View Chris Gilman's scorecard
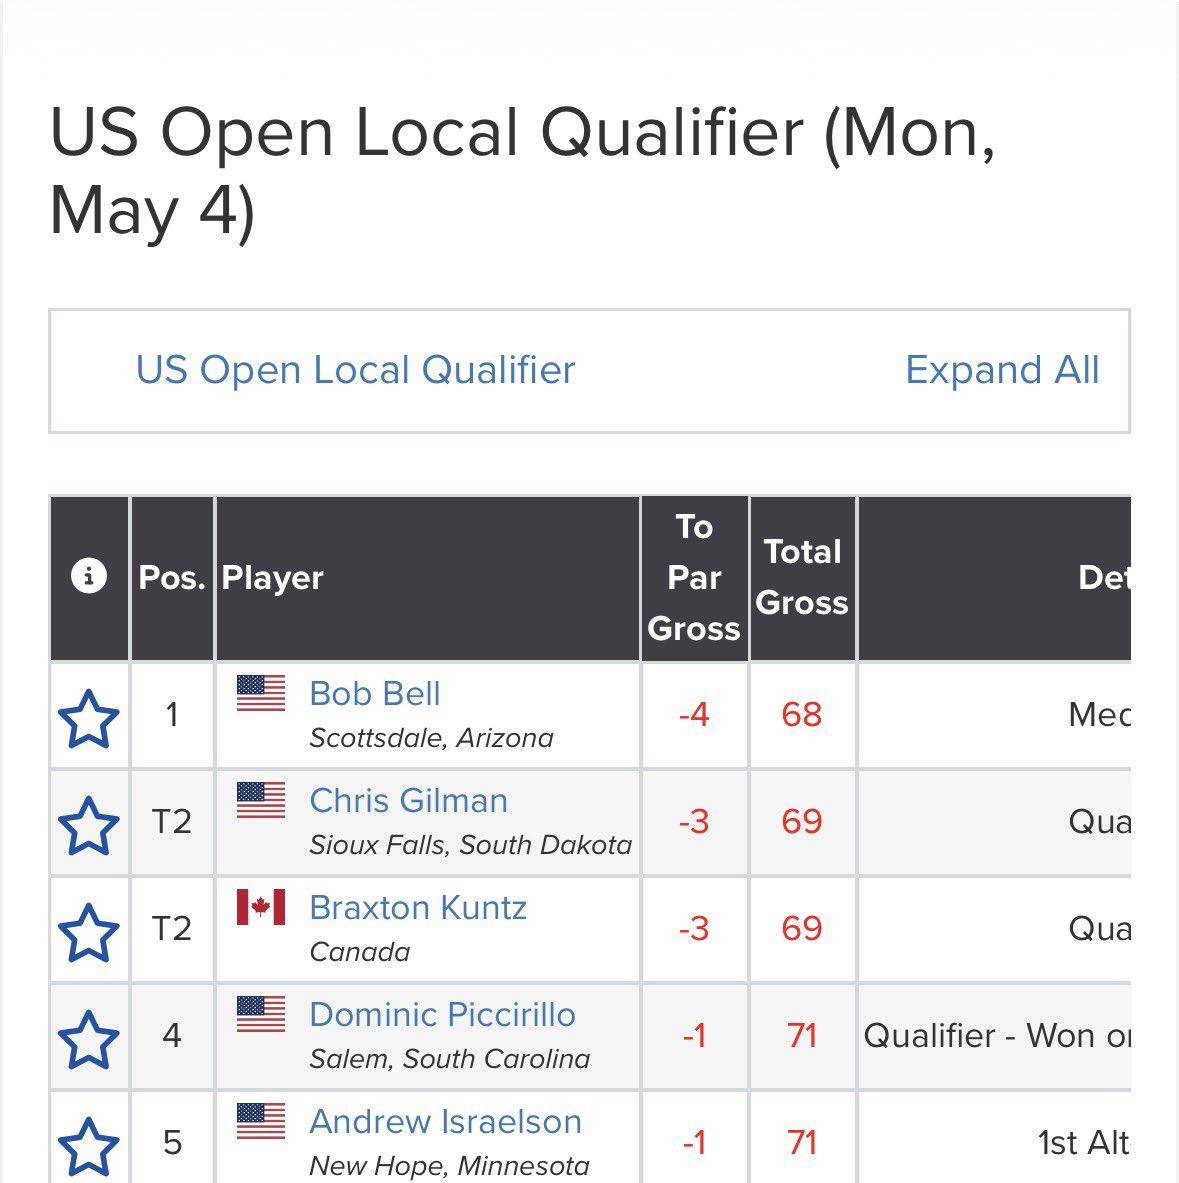Viewport: 1179px width, 1183px height. [409, 800]
